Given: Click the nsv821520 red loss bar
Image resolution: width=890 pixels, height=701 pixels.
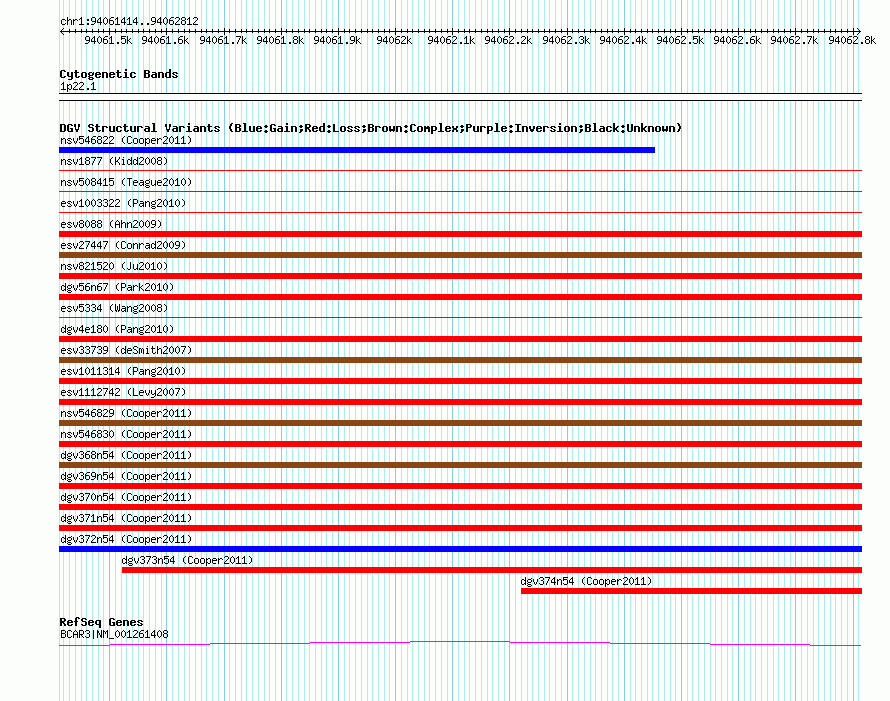Looking at the screenshot, I should click(x=460, y=276).
